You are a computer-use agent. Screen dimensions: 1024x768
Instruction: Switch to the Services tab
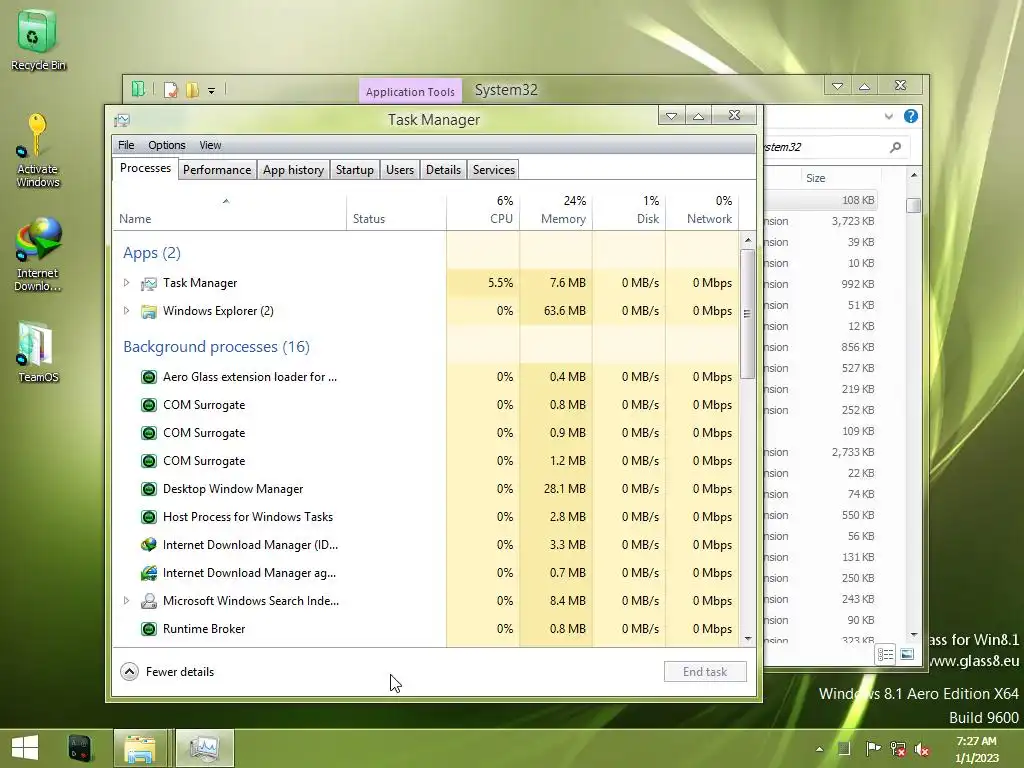494,170
